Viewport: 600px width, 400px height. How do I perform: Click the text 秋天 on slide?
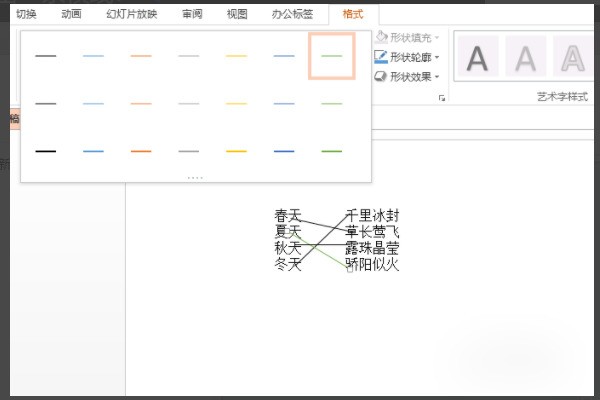click(288, 248)
